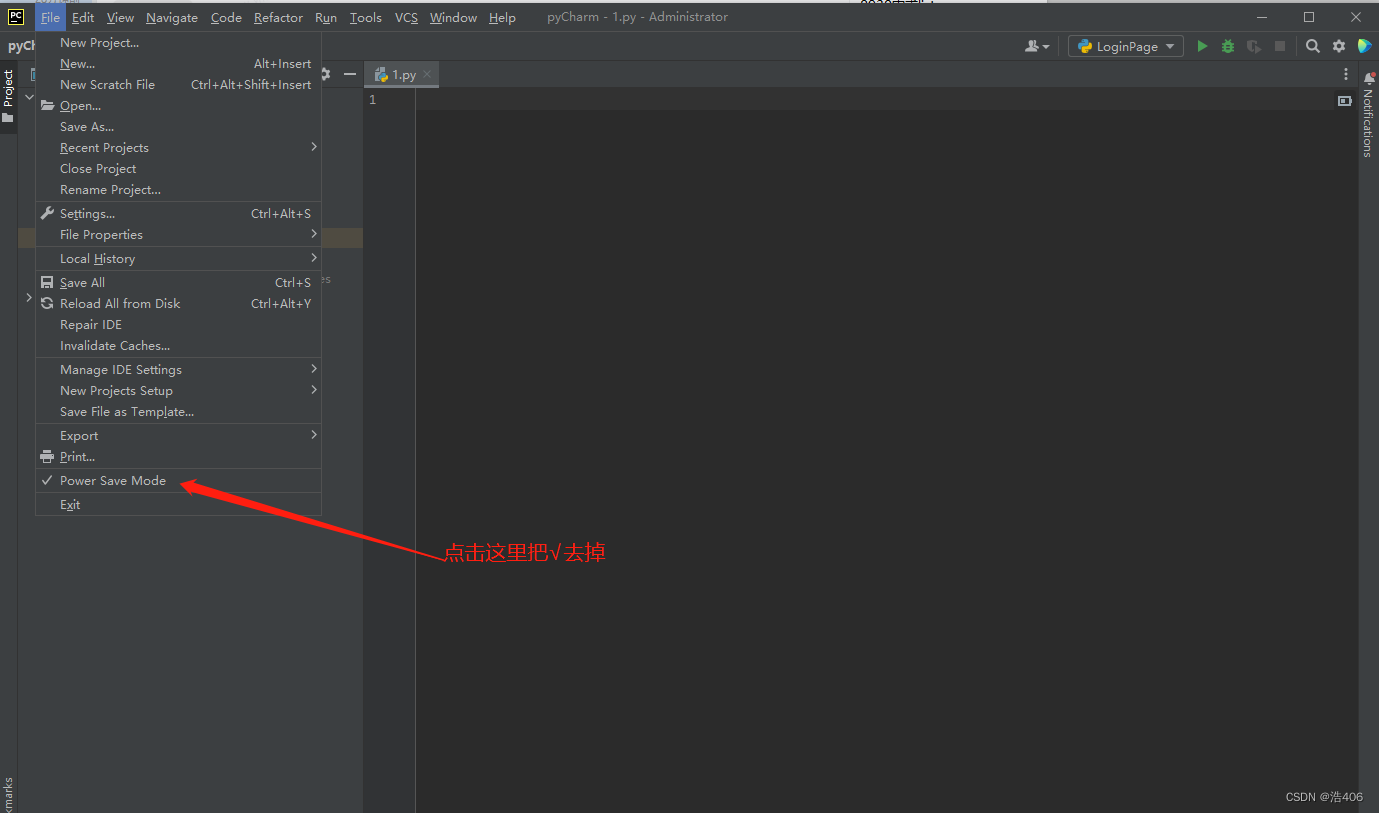Click Run with Coverage shield icon

pyautogui.click(x=1254, y=46)
